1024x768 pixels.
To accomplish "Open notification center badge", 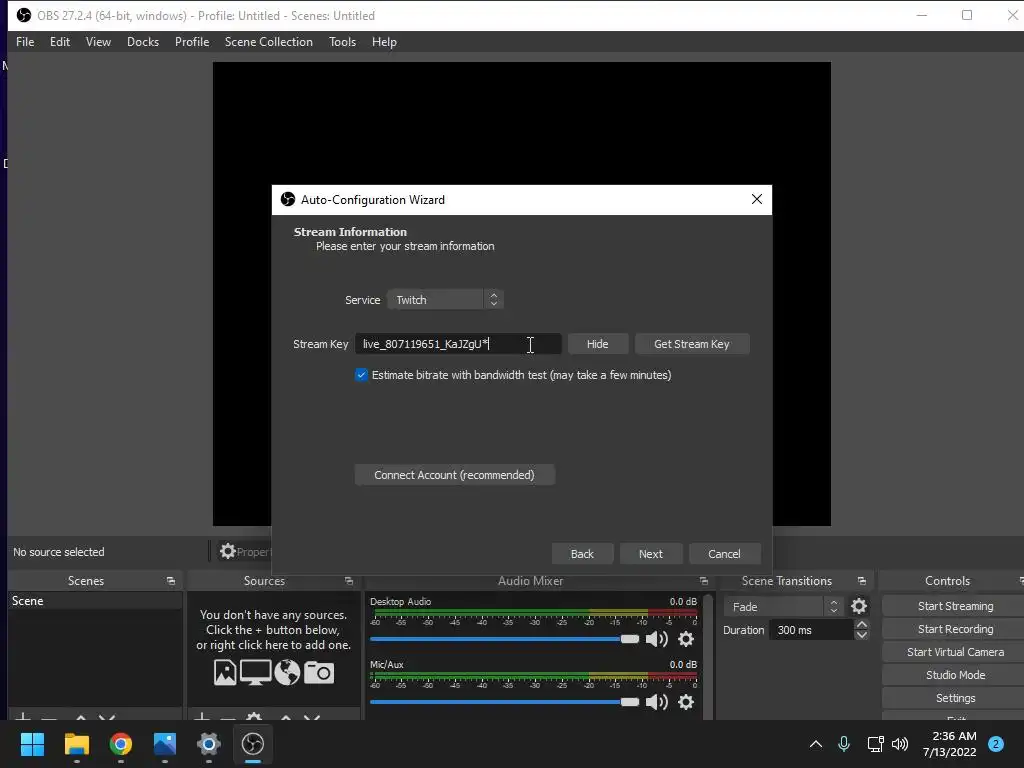I will [996, 744].
